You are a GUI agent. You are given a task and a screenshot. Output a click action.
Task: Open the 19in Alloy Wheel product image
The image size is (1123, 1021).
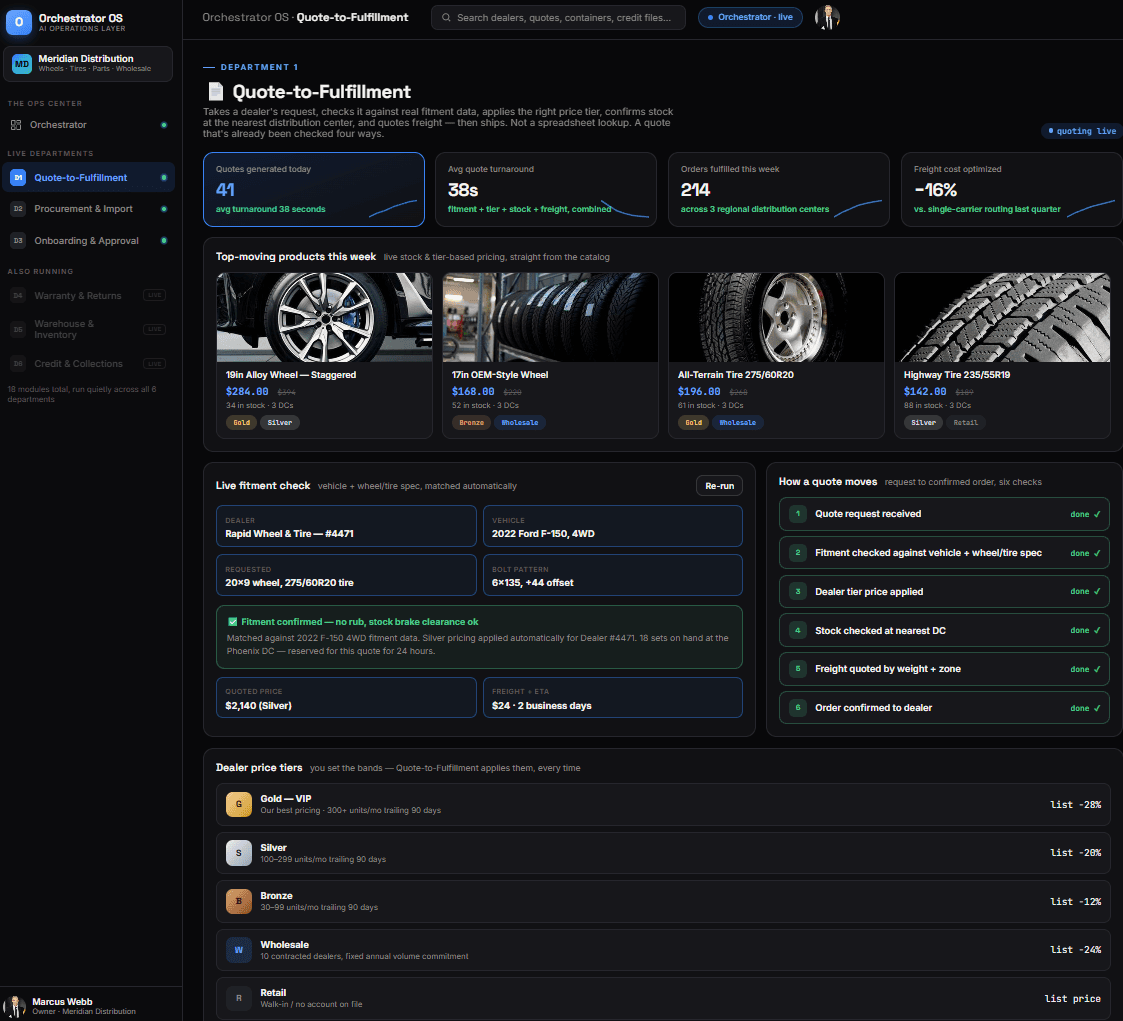click(324, 317)
